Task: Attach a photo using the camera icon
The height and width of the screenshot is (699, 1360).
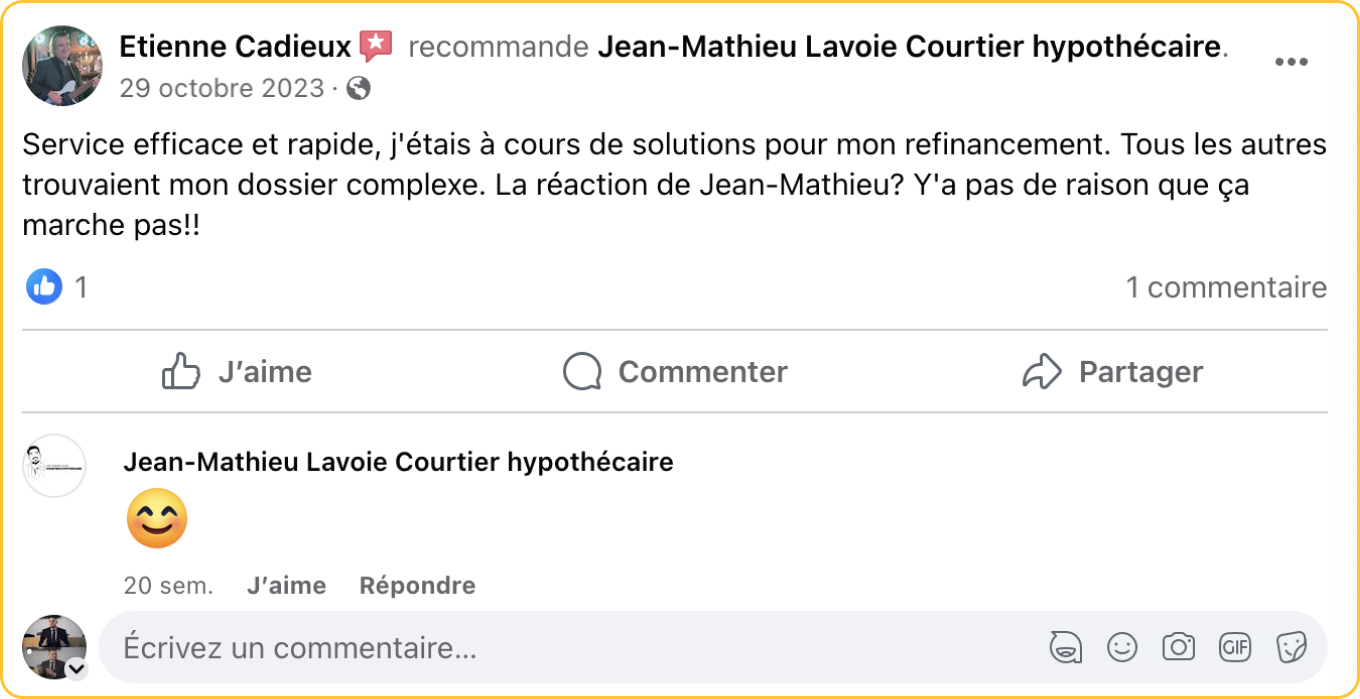Action: click(1179, 648)
